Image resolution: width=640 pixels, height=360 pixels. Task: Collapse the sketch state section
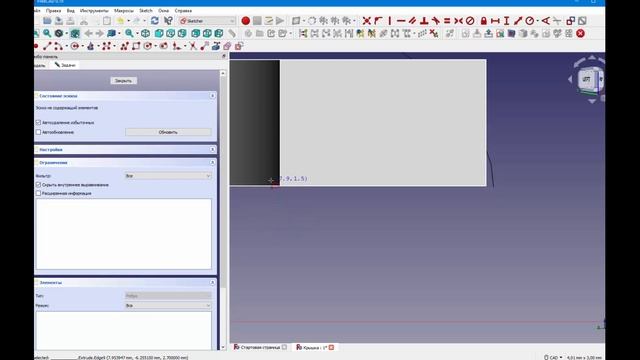[x=212, y=96]
